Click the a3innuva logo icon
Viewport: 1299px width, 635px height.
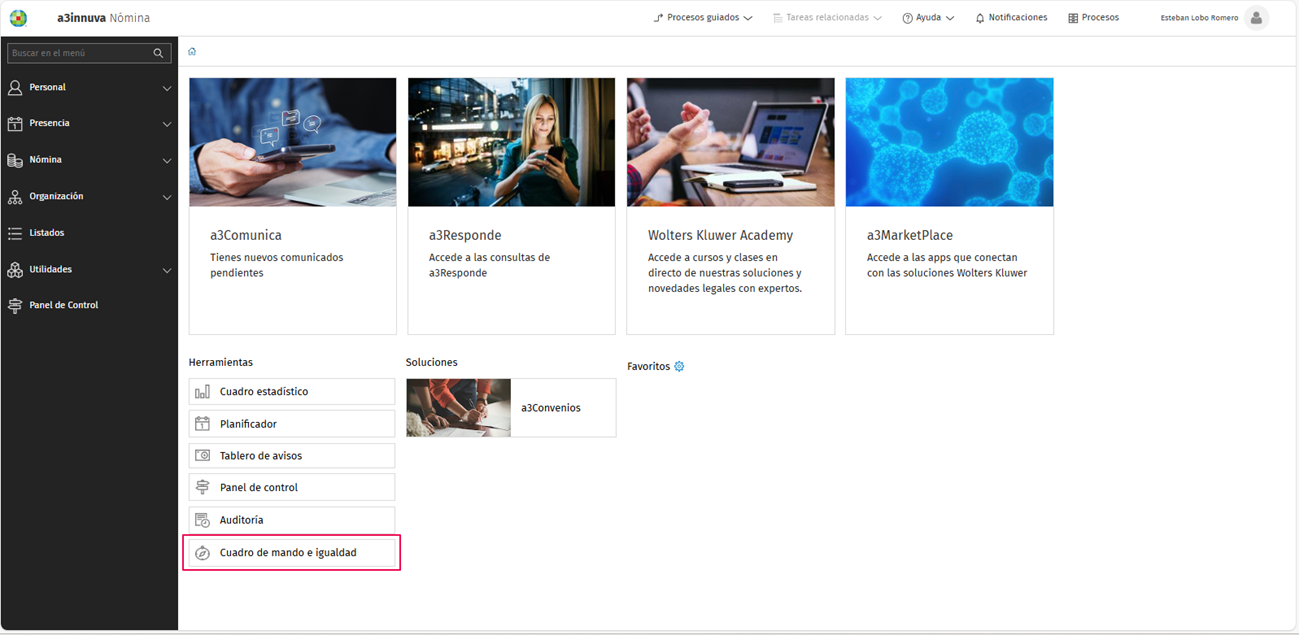point(18,17)
